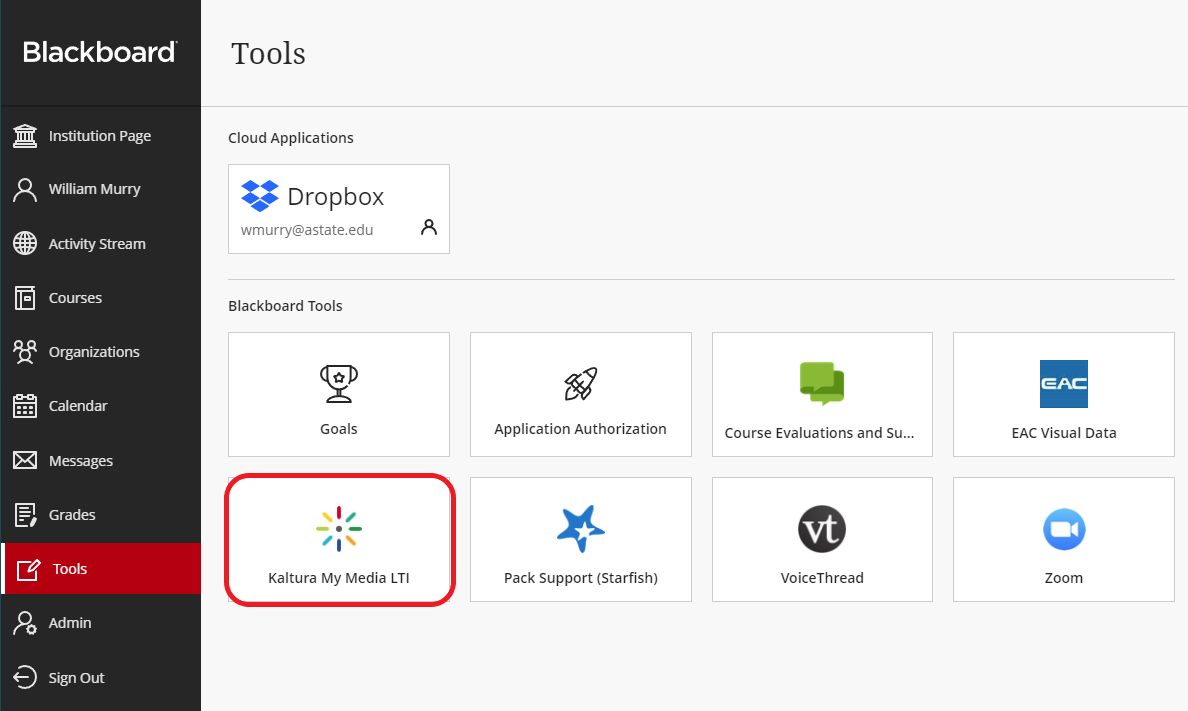
Task: Click the Admin gear-person icon
Action: [25, 623]
